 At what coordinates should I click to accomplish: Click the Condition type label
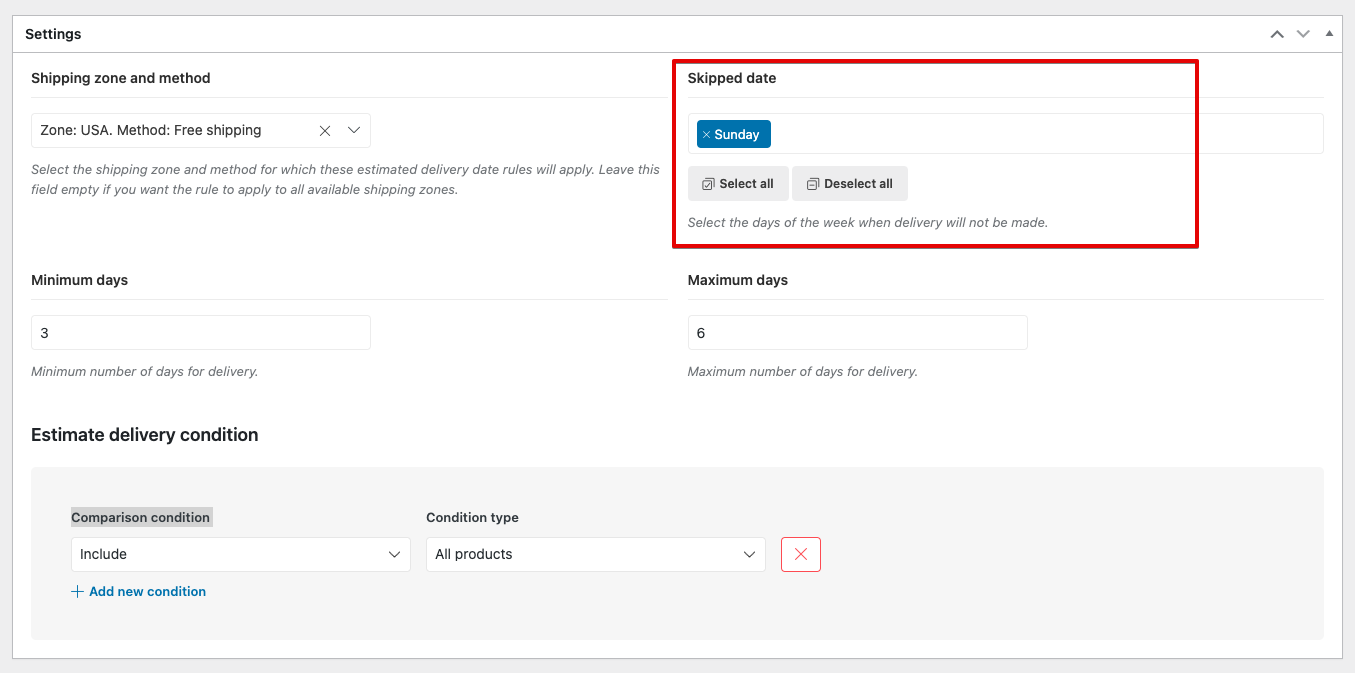(472, 517)
